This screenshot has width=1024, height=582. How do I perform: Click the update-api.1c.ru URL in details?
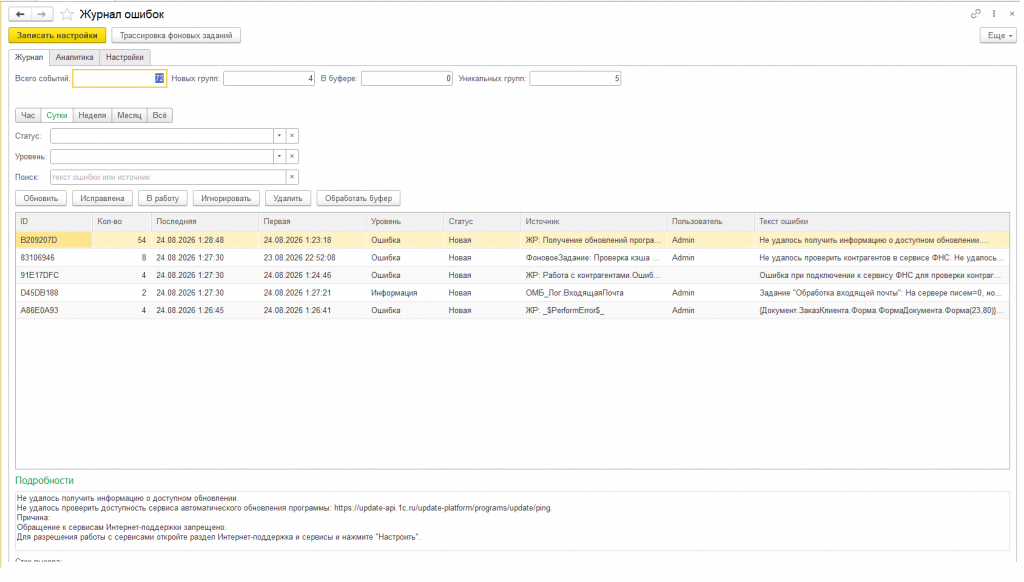pyautogui.click(x=443, y=508)
